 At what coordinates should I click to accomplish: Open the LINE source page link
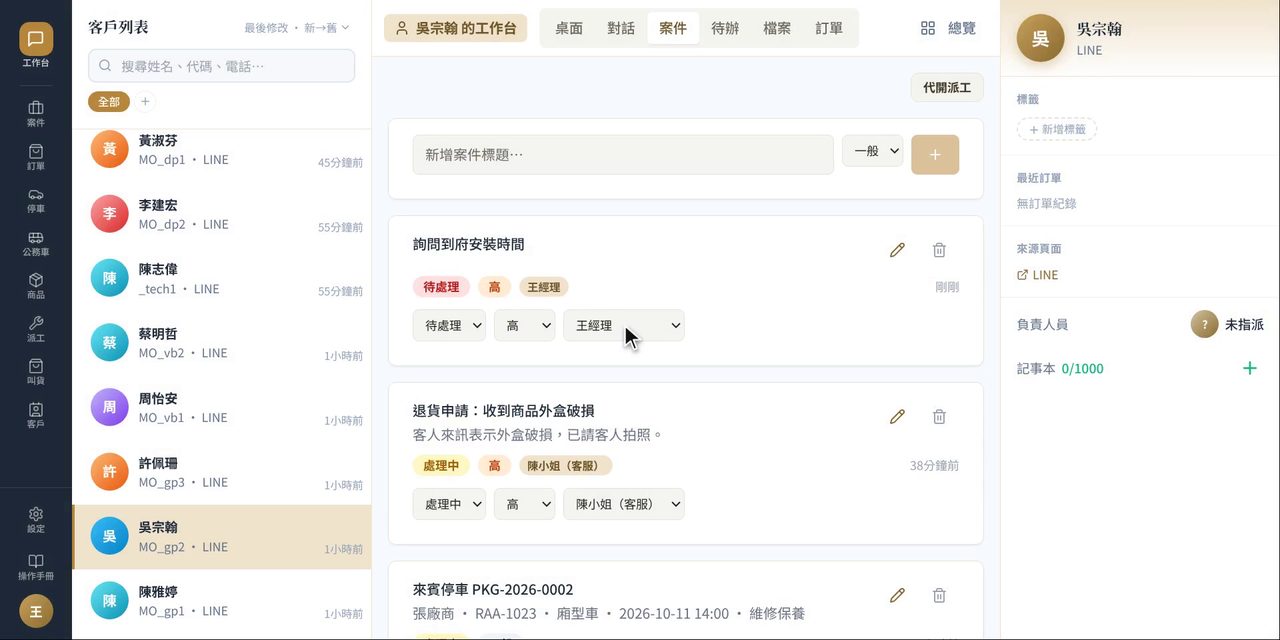pyautogui.click(x=1038, y=275)
